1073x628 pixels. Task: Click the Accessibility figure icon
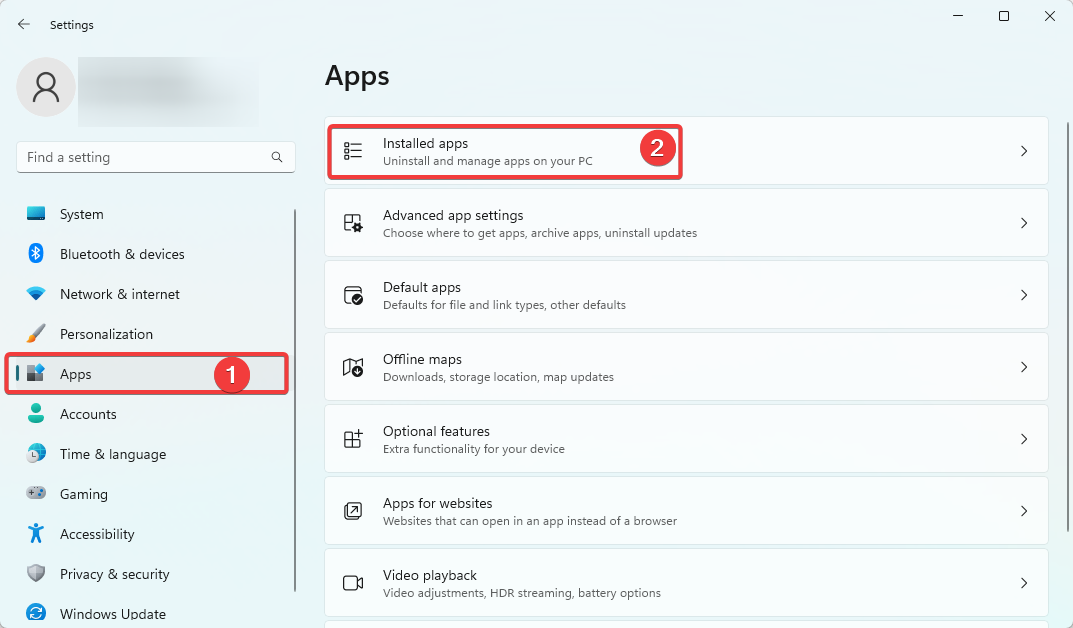tap(36, 534)
